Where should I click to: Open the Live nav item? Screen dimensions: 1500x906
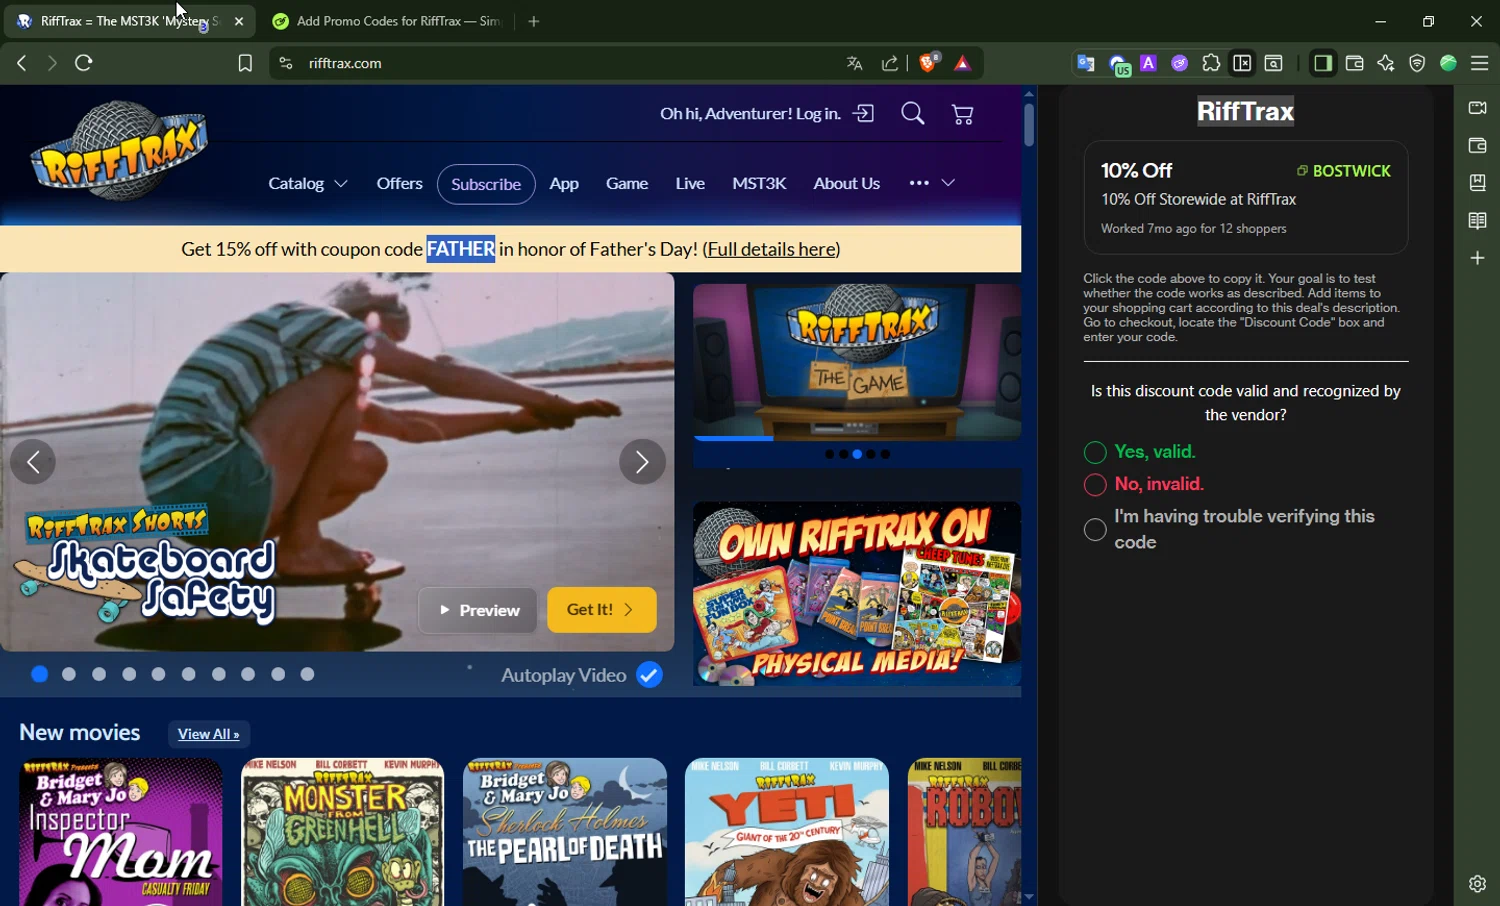point(690,183)
